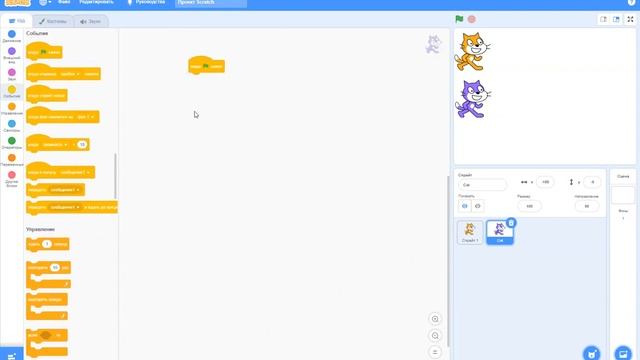
Task: Click the Scratch logo
Action: [x=18, y=2]
